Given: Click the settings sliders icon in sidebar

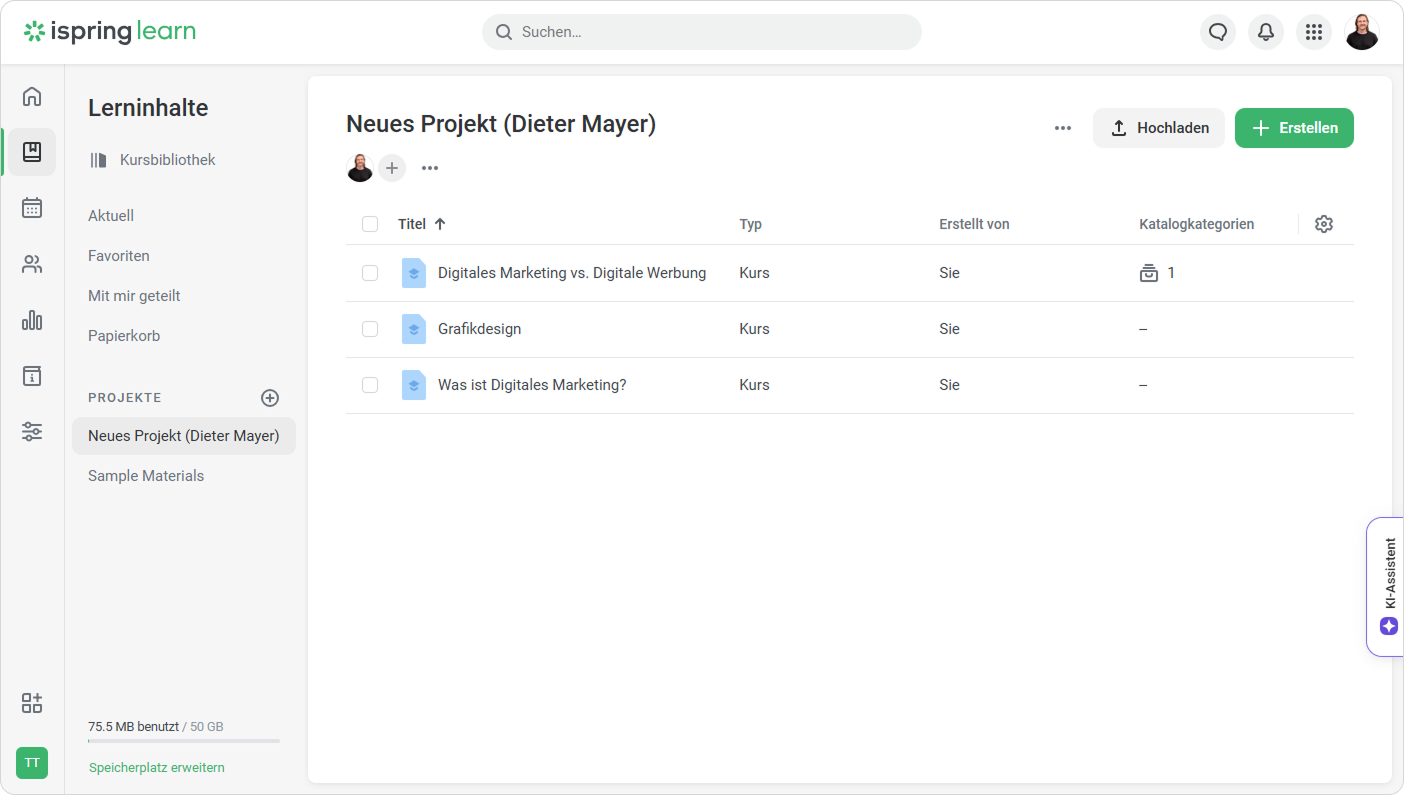Looking at the screenshot, I should coord(32,432).
